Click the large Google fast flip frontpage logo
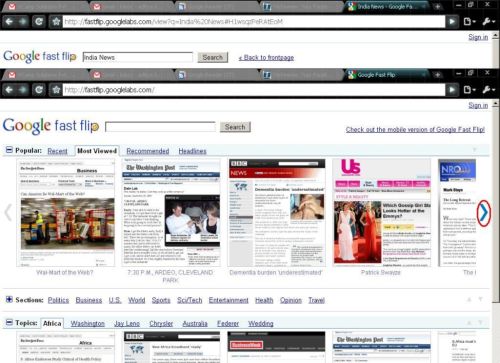 [51, 126]
